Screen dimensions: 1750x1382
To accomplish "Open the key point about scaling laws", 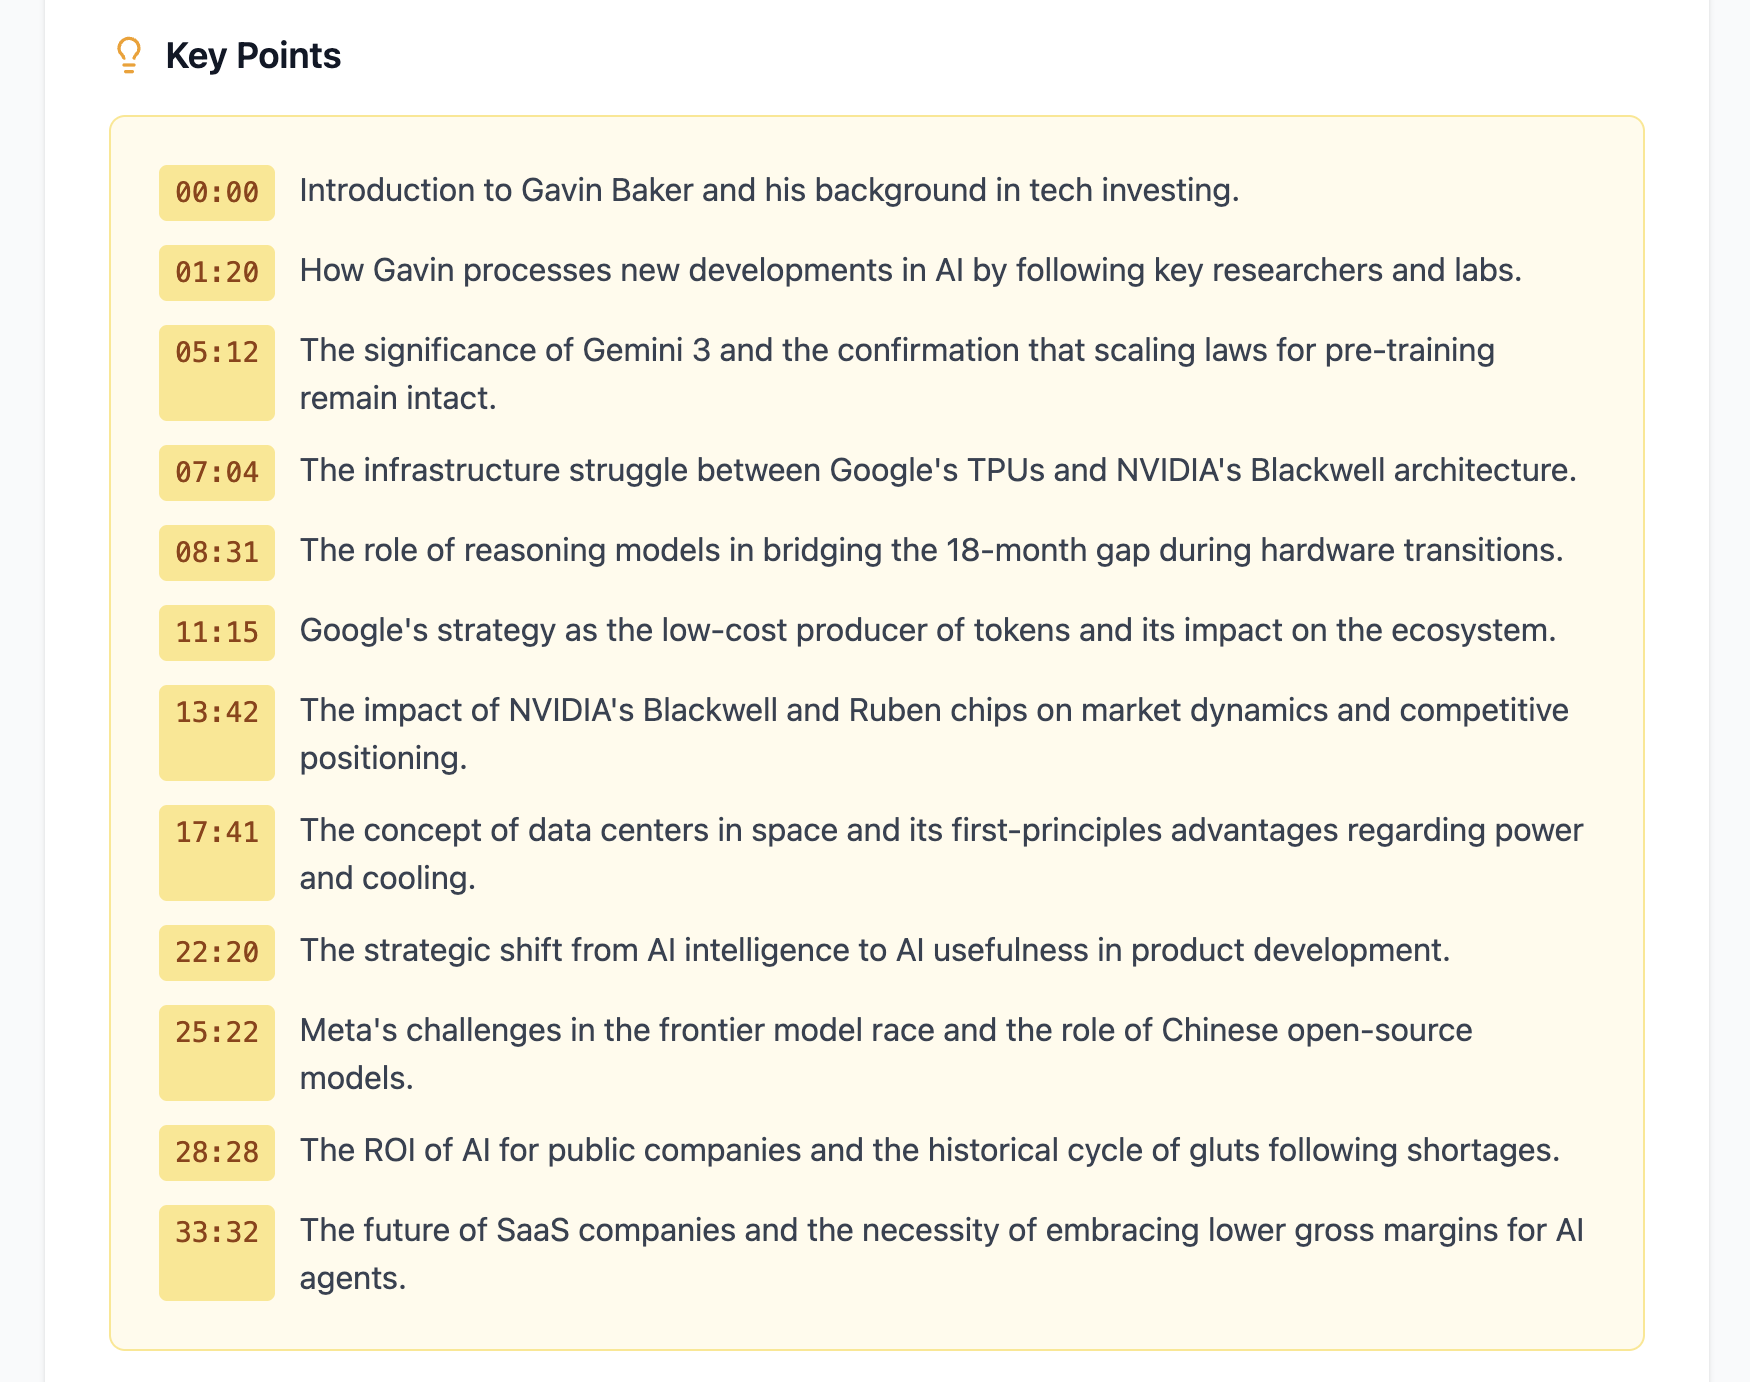I will pos(897,351).
